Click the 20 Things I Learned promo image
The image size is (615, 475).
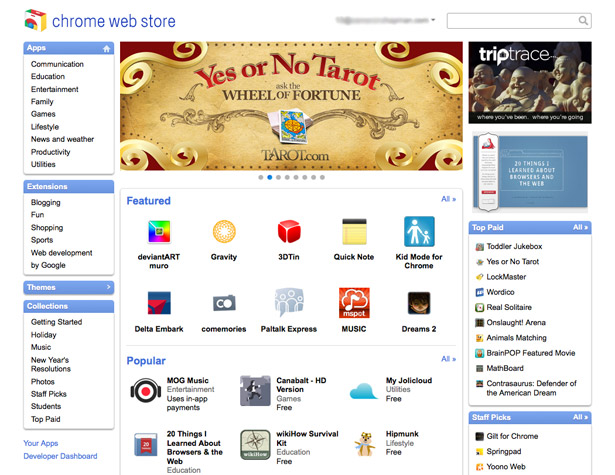[530, 171]
